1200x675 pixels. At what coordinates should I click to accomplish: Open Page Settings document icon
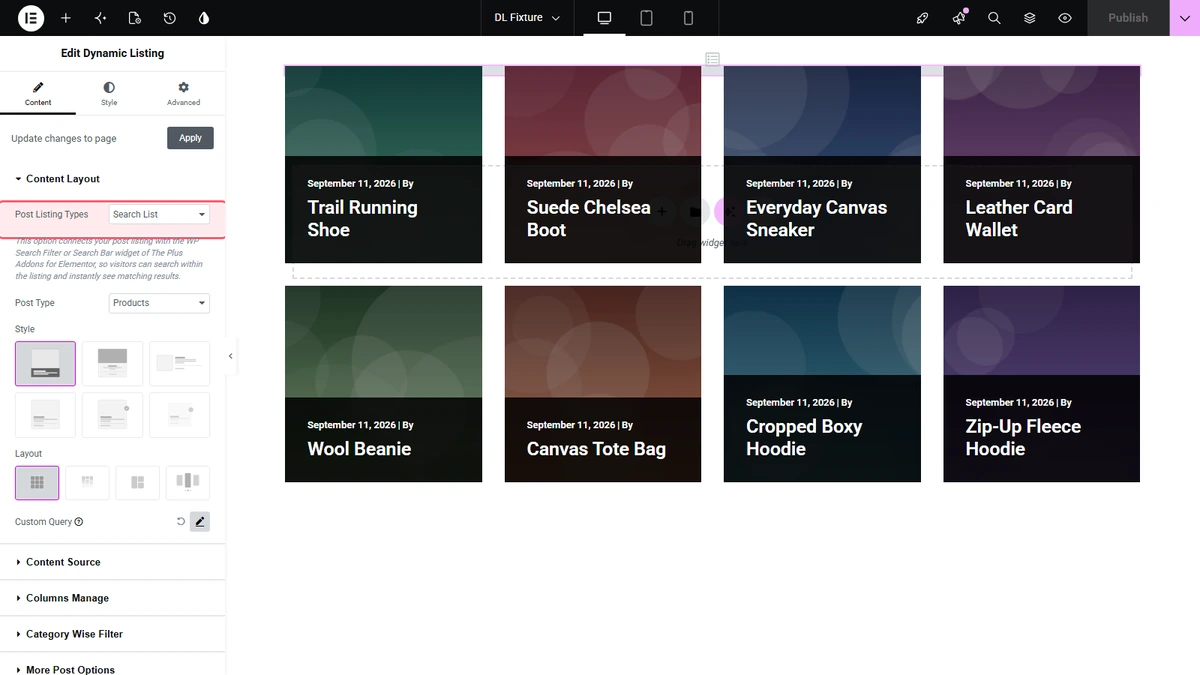click(x=135, y=18)
